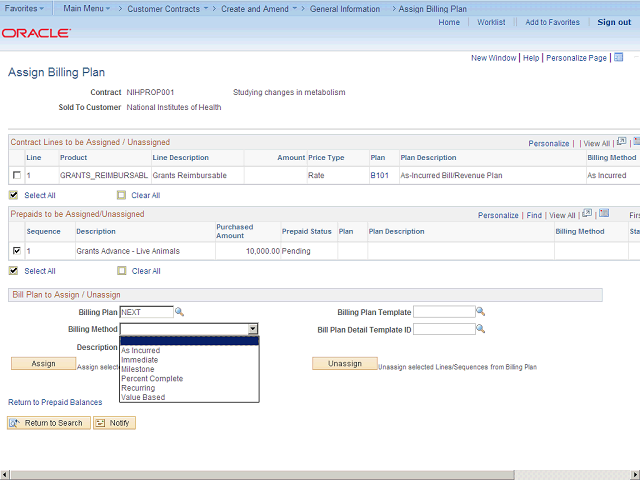Click popup-window icon in Prepaids grid header
Viewport: 640px width, 480px height.
(x=587, y=214)
